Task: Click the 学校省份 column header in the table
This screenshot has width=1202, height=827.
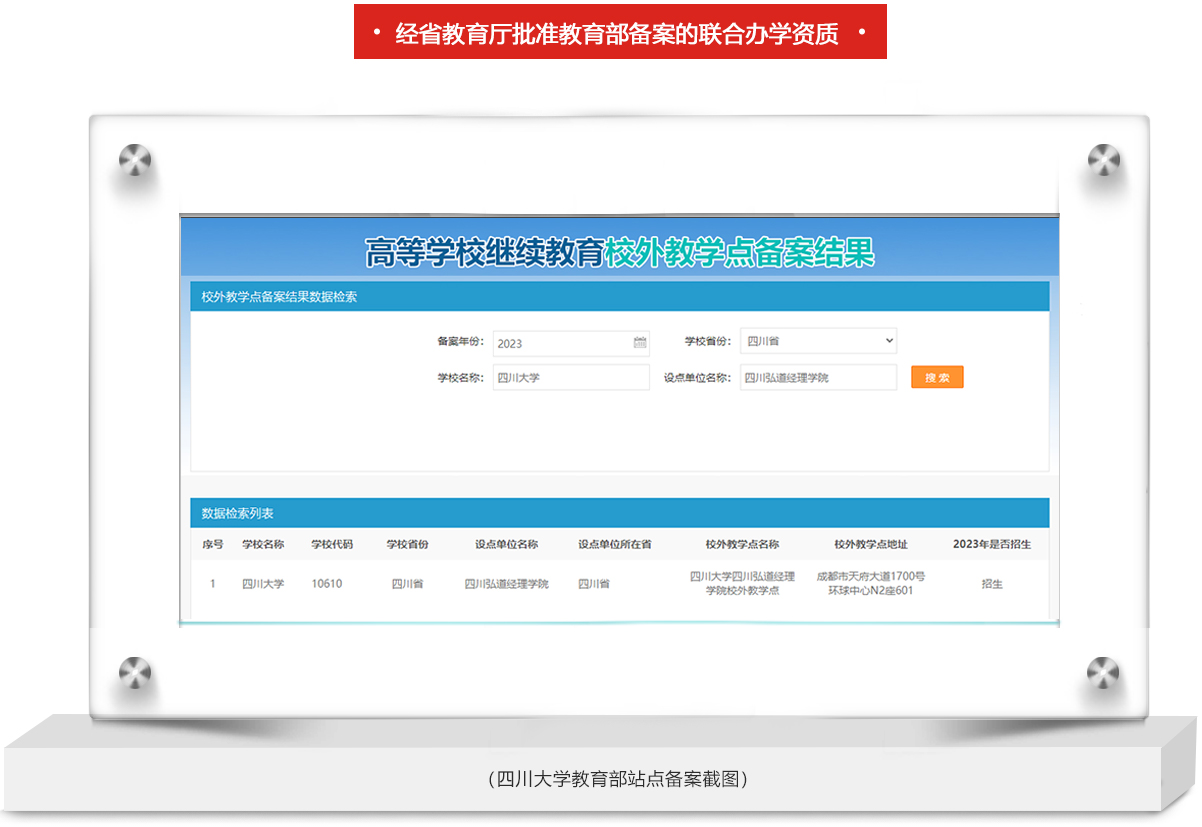Action: point(408,545)
